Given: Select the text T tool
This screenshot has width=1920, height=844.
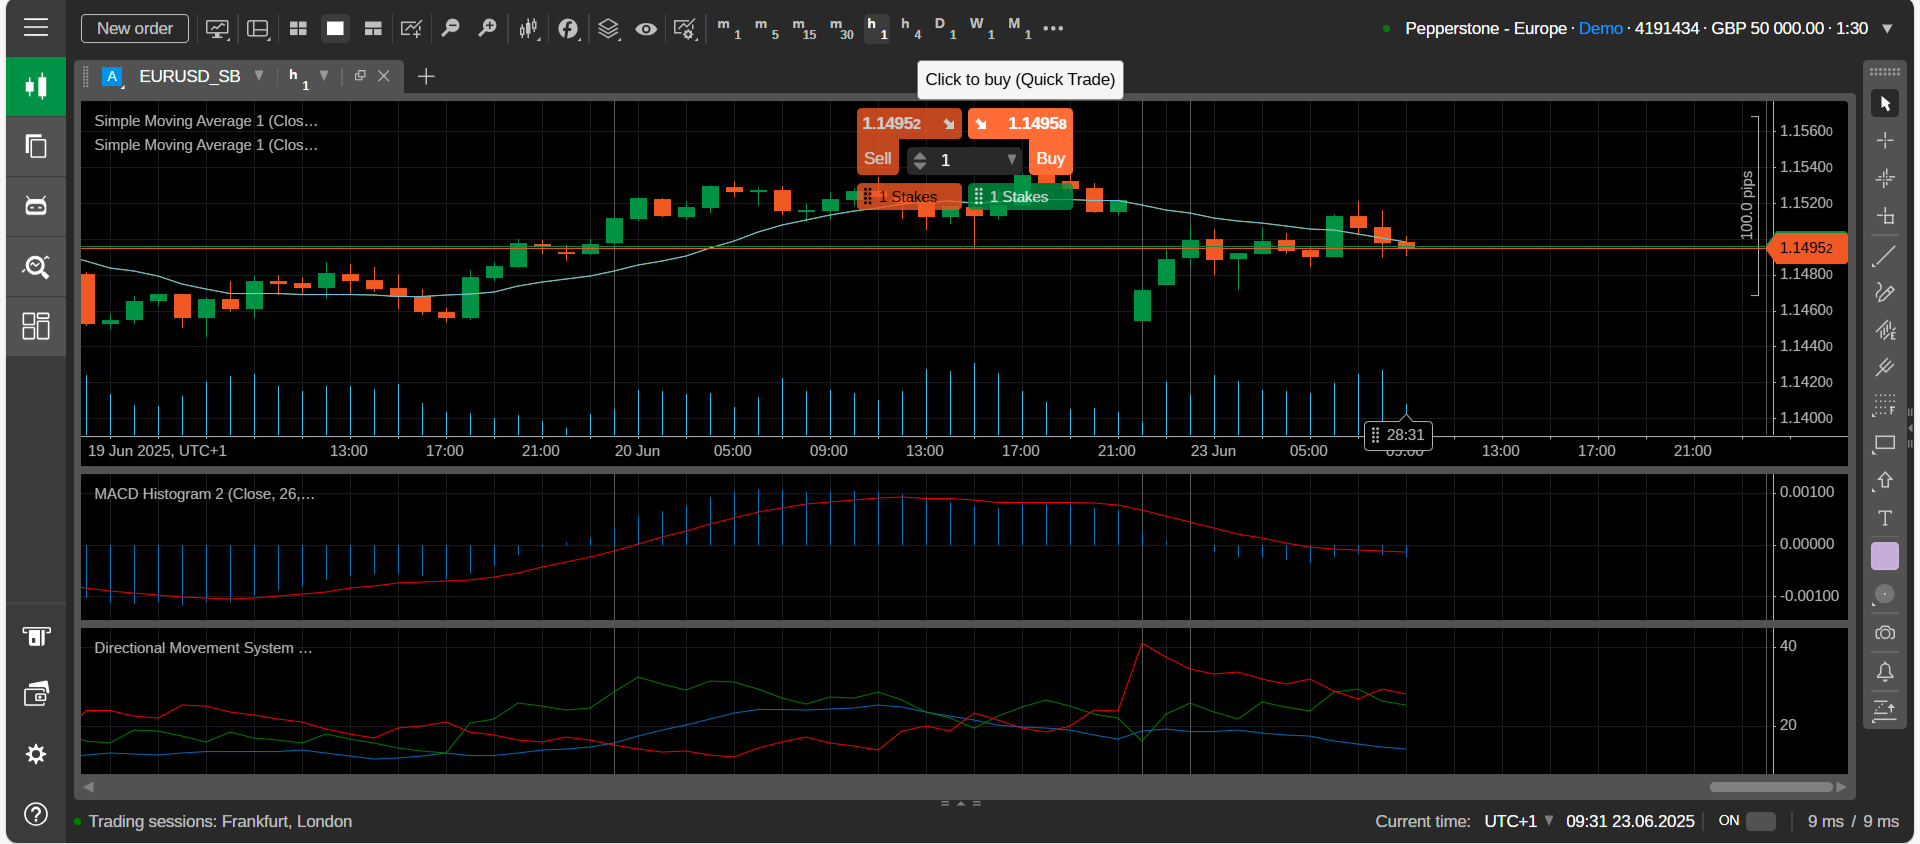Looking at the screenshot, I should point(1885,518).
